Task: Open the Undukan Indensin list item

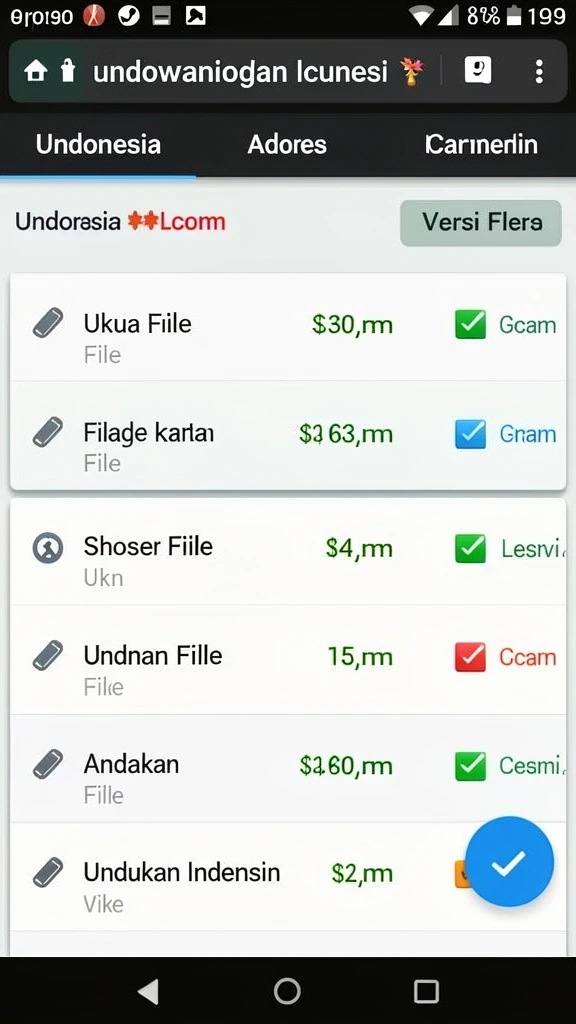Action: tap(288, 877)
